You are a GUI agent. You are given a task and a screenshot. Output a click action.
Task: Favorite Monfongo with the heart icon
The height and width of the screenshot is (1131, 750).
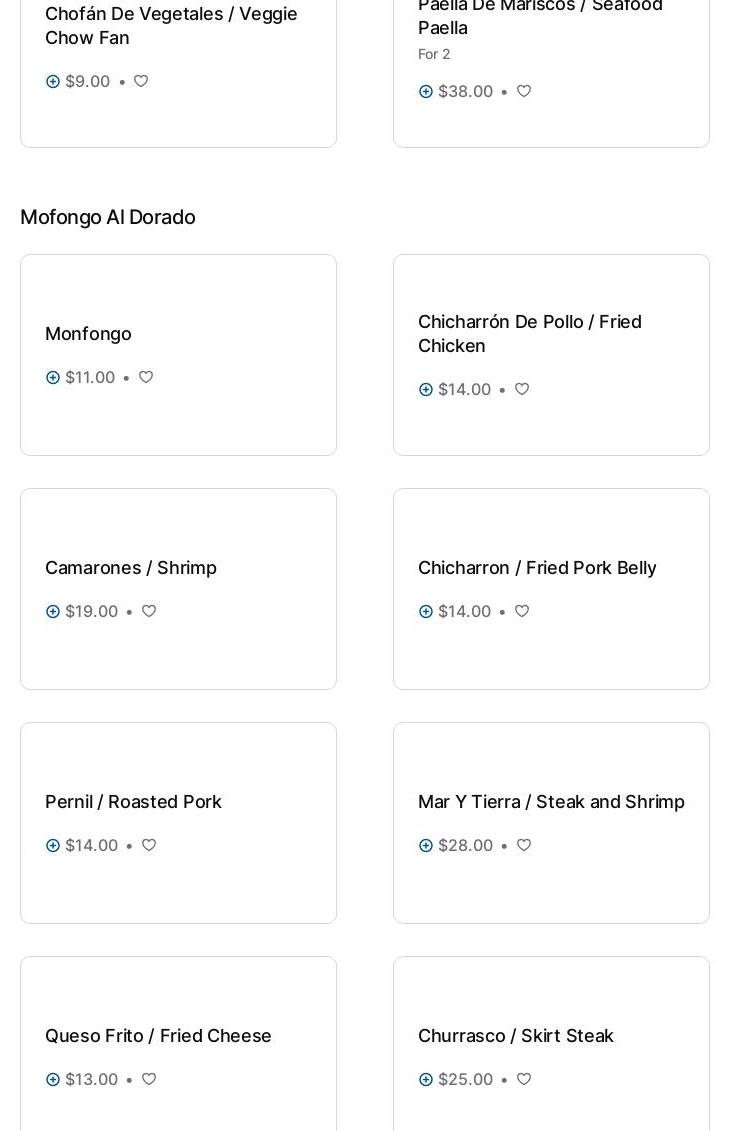coord(146,377)
